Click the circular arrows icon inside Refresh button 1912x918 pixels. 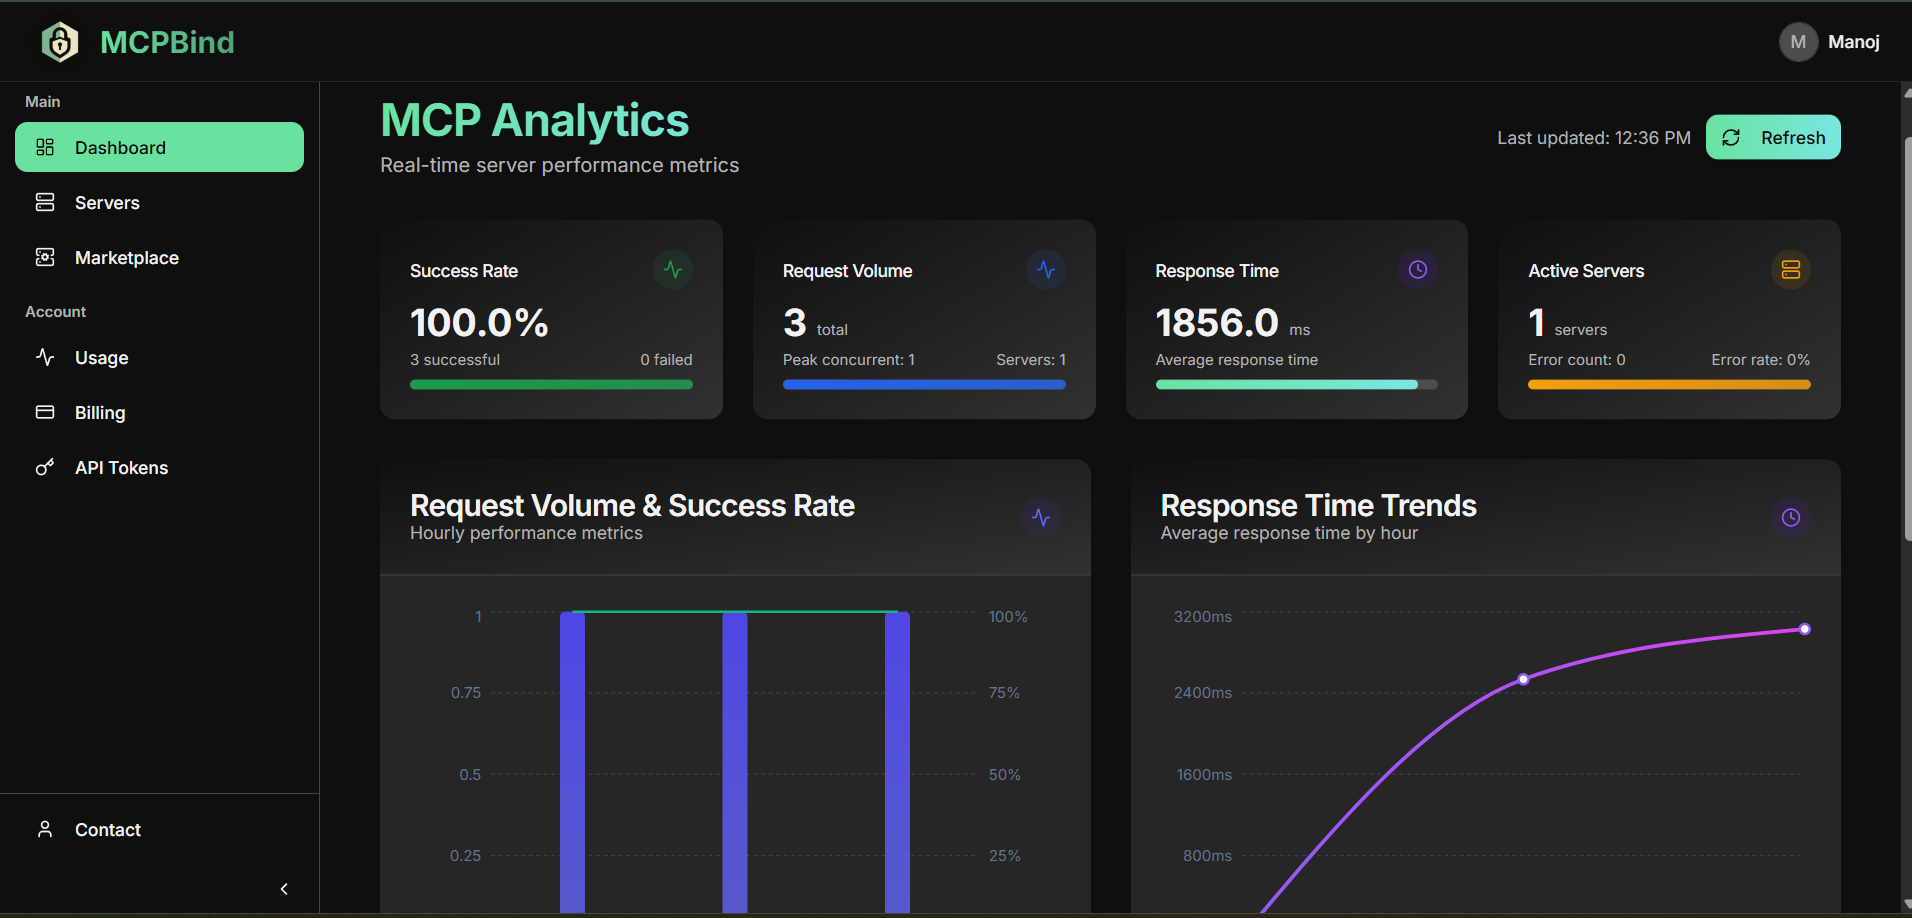[1731, 138]
